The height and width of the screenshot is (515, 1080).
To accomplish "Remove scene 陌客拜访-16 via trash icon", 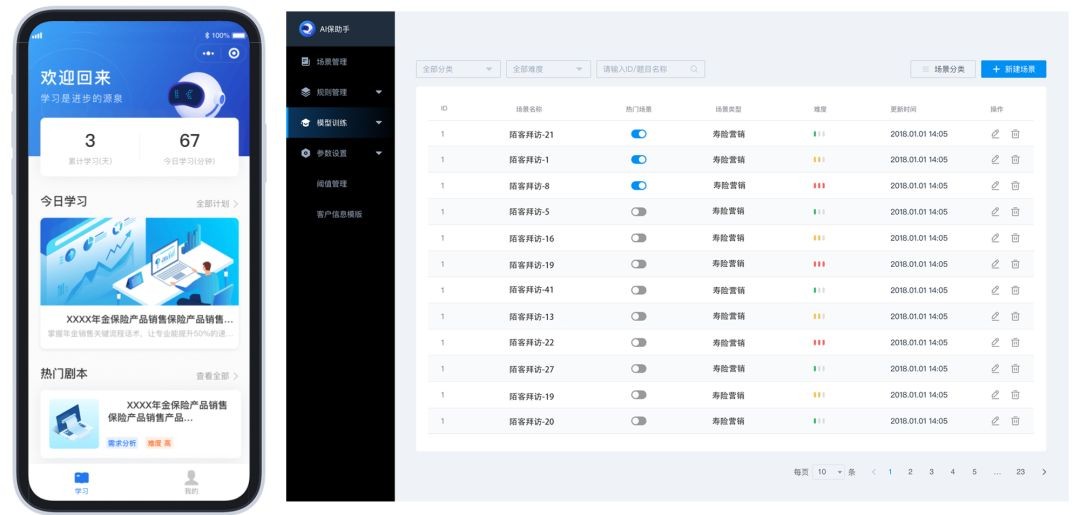I will pos(1015,238).
